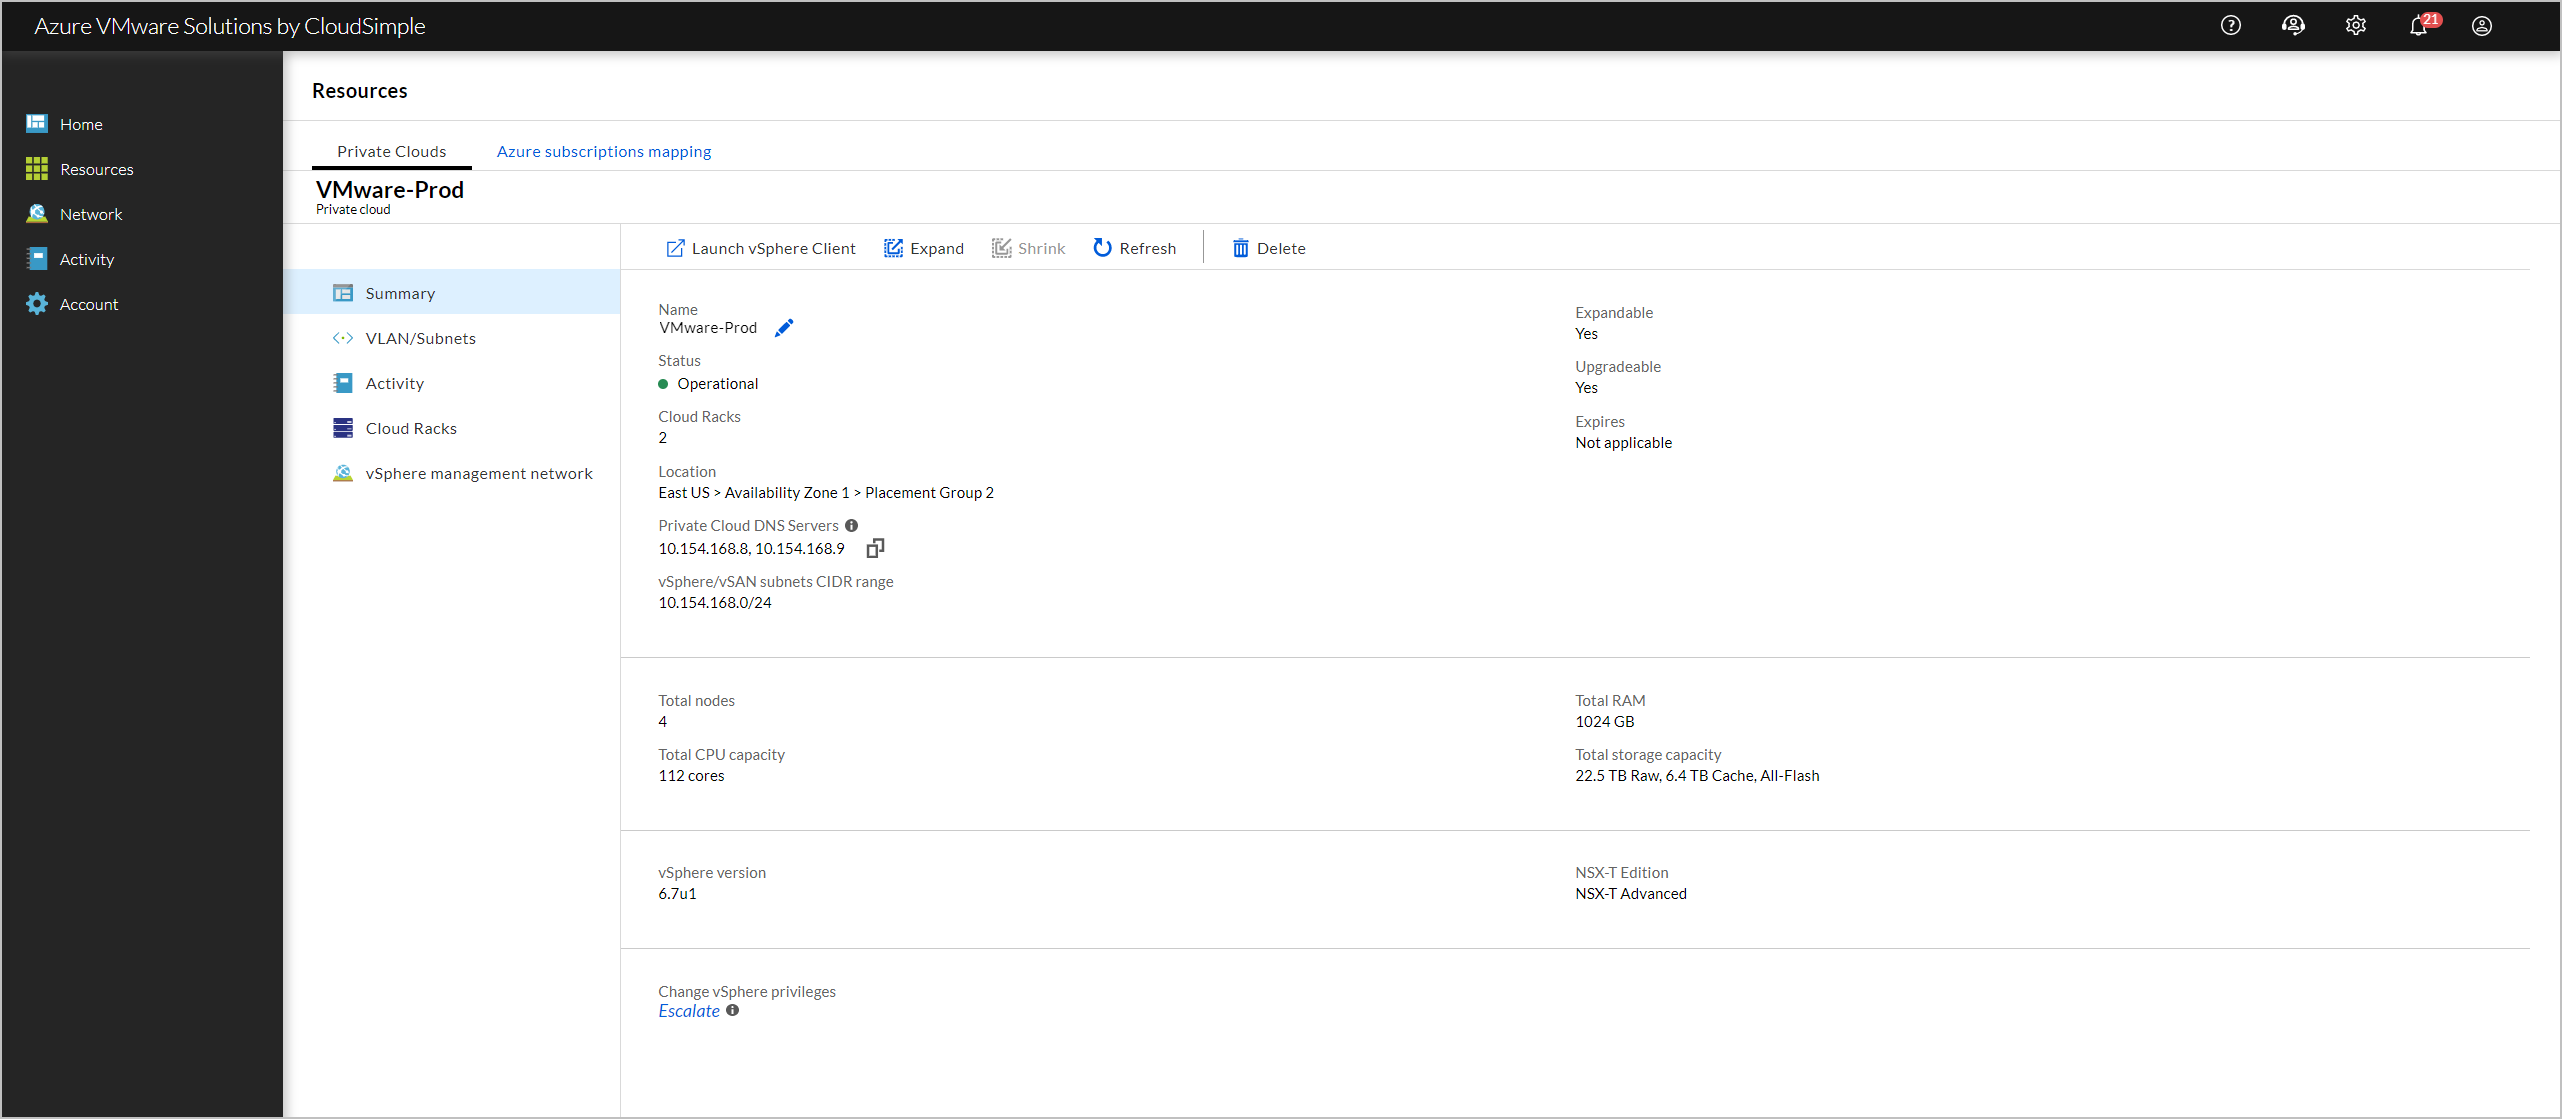Select the Azure subscriptions mapping tab
Screen dimensions: 2562x1119
tap(605, 149)
